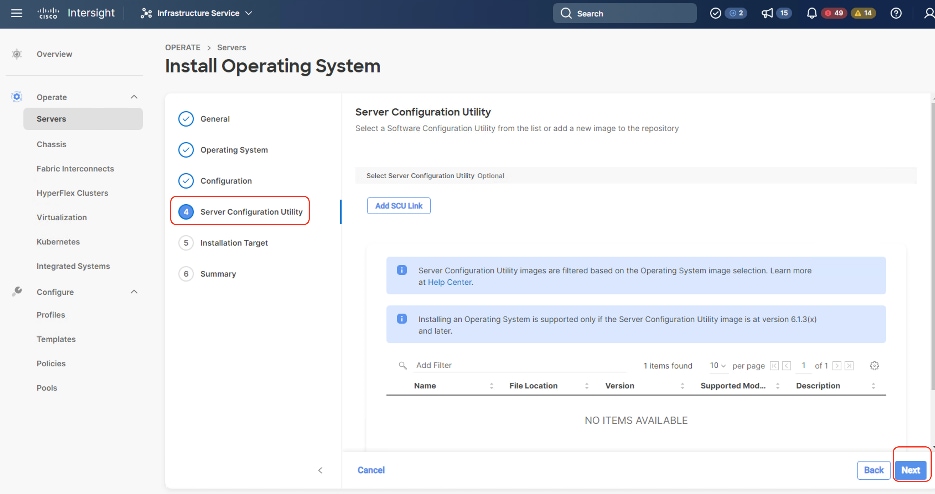This screenshot has height=494, width=935.
Task: Open Chassis in sidebar
Action: (x=51, y=144)
